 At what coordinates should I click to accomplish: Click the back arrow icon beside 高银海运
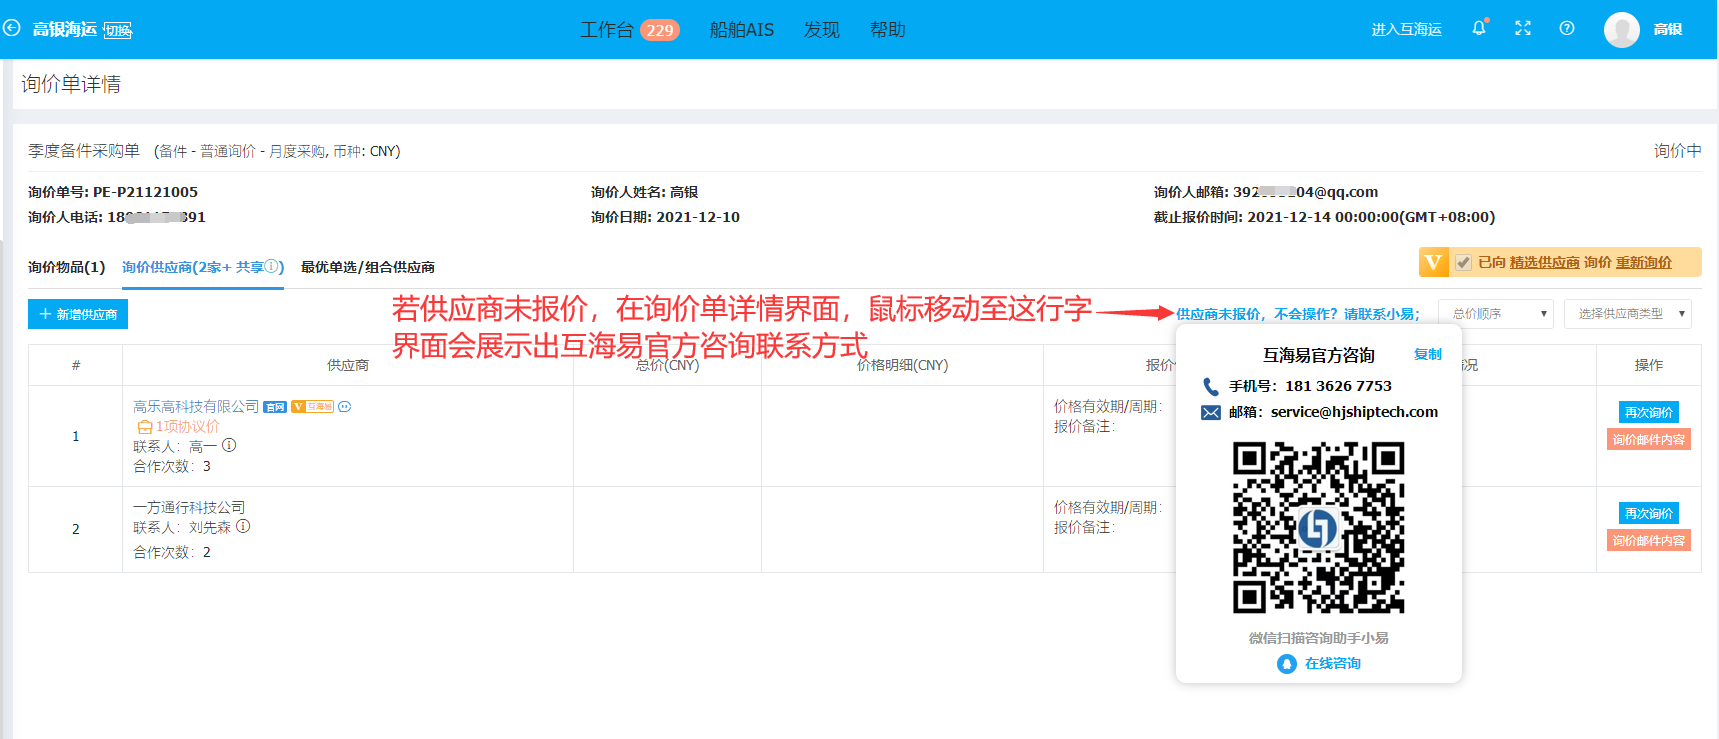[x=12, y=29]
